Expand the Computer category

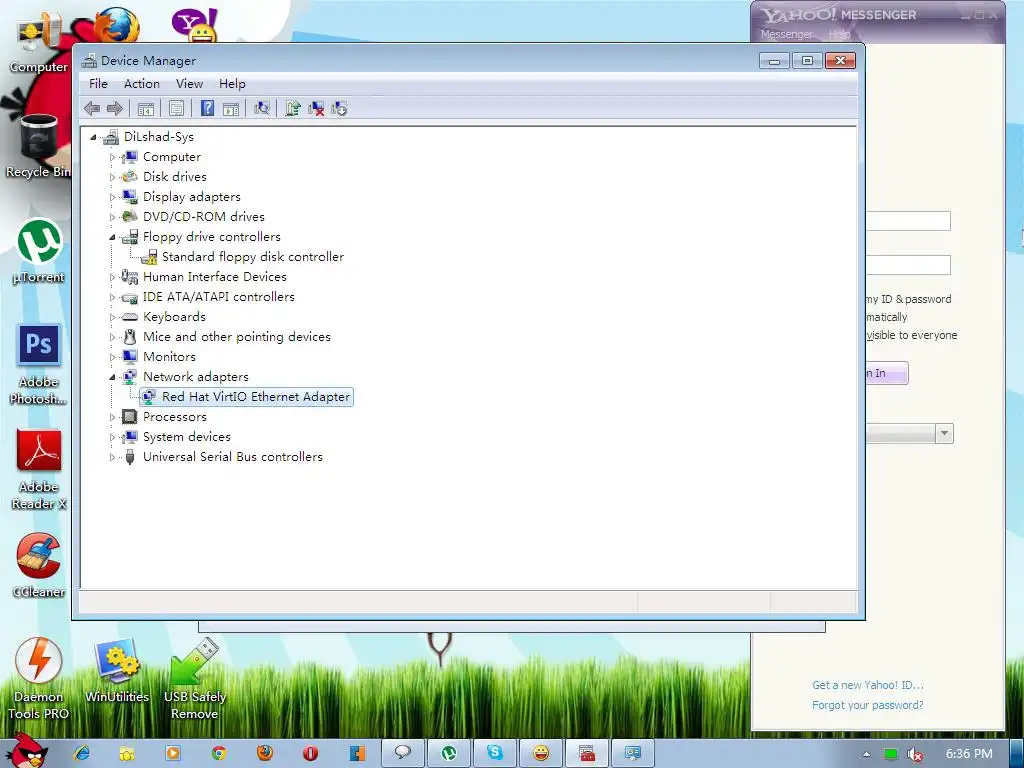pos(112,157)
